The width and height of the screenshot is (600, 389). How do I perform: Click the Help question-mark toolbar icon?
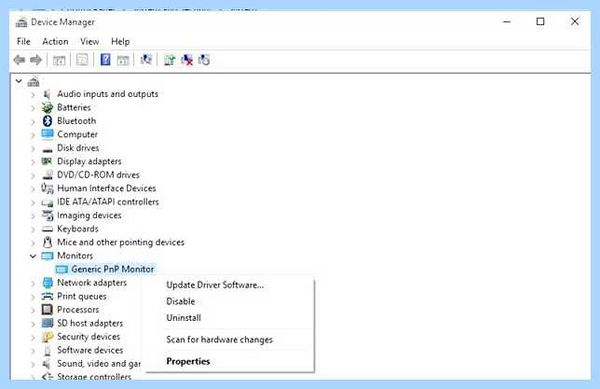pos(105,60)
